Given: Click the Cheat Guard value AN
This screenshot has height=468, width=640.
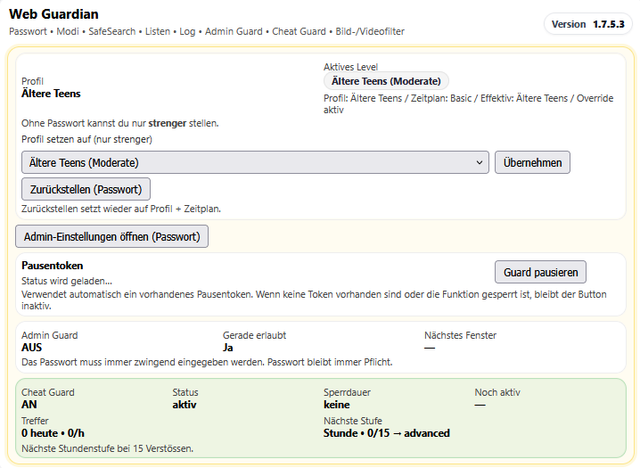Looking at the screenshot, I should (x=29, y=405).
